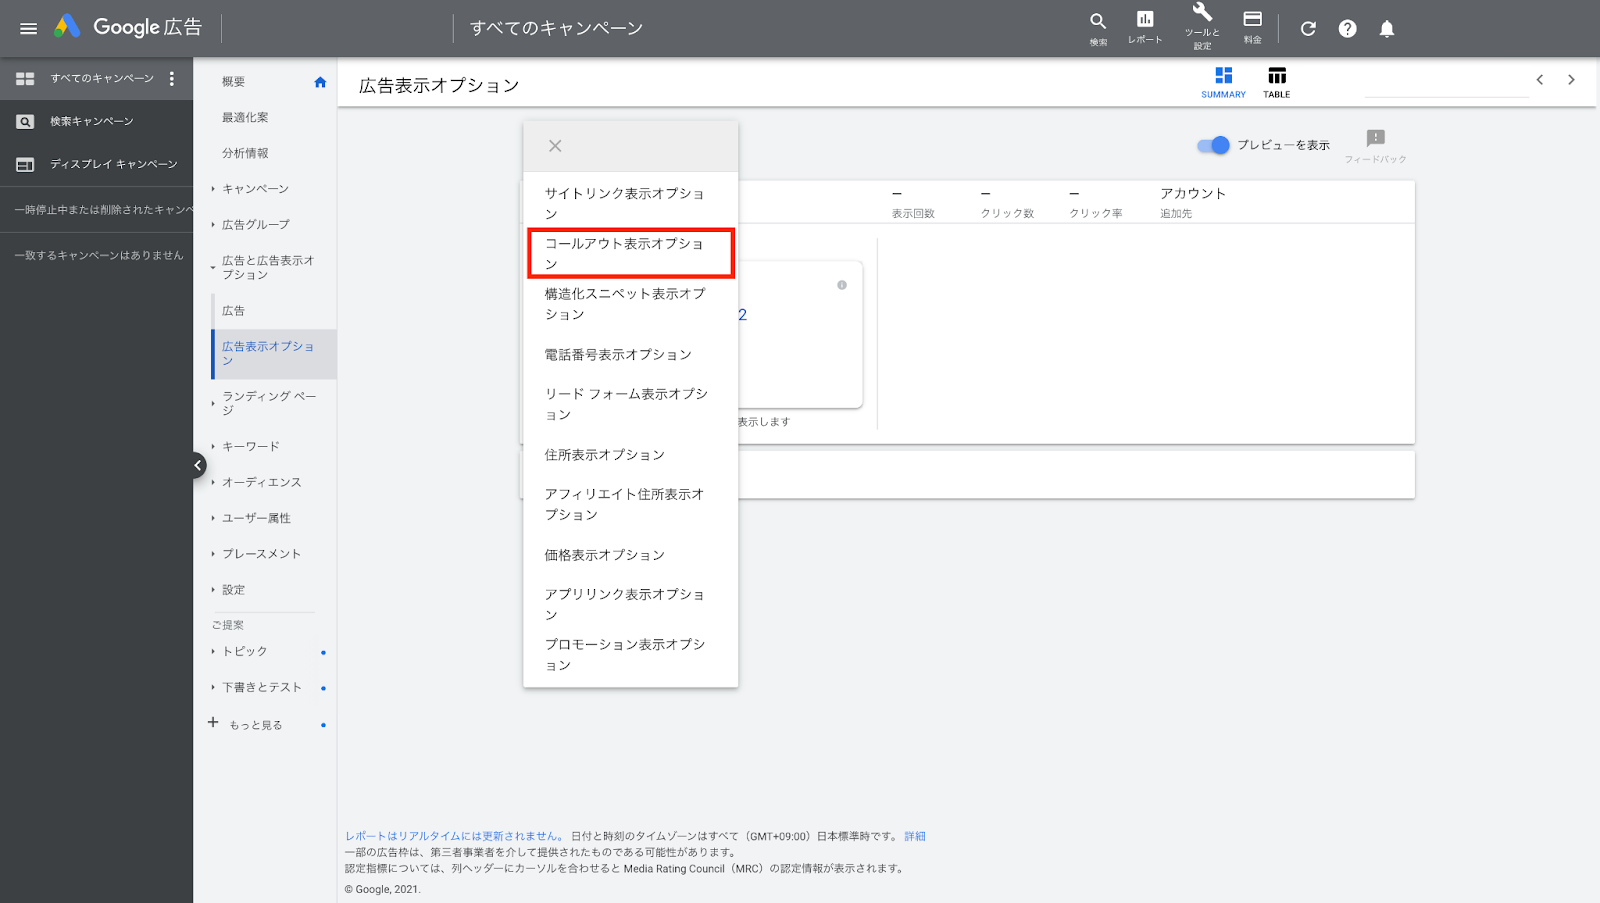Open the reports (レポート) icon
This screenshot has width=1600, height=903.
click(x=1145, y=27)
